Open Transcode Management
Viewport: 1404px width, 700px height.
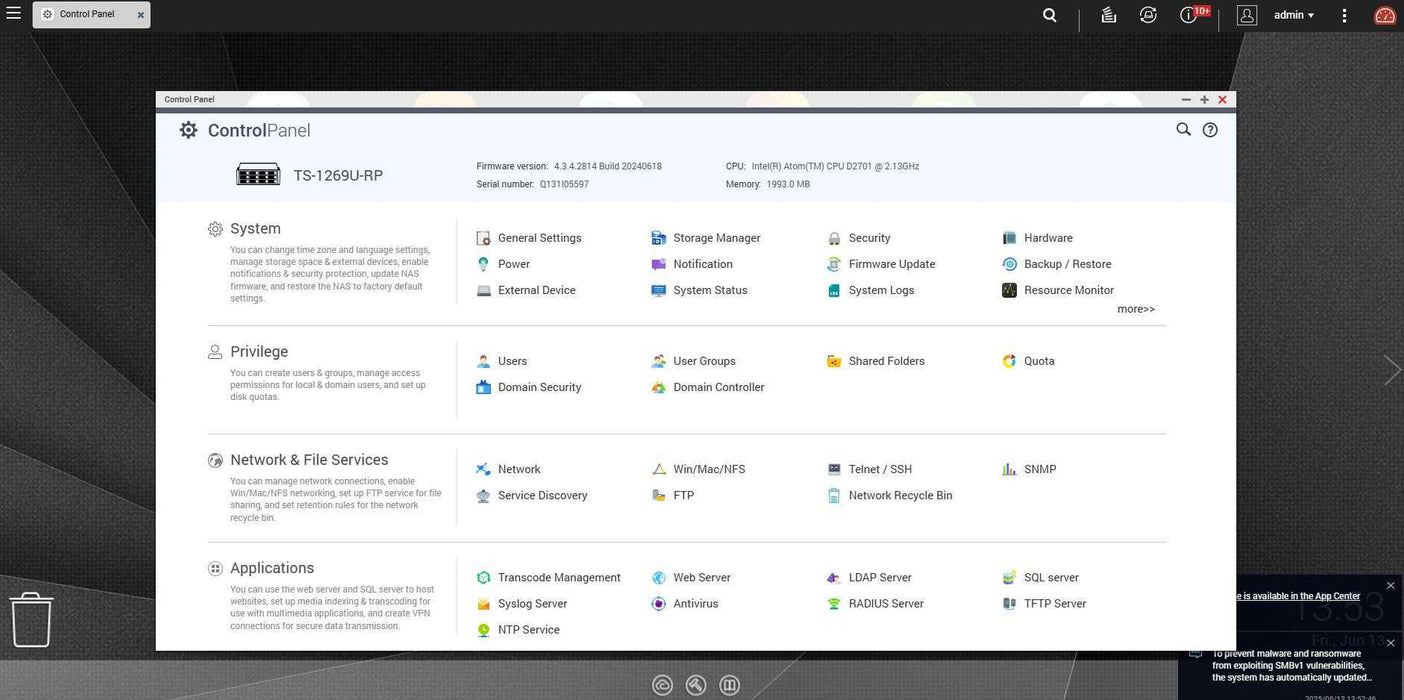(548, 577)
